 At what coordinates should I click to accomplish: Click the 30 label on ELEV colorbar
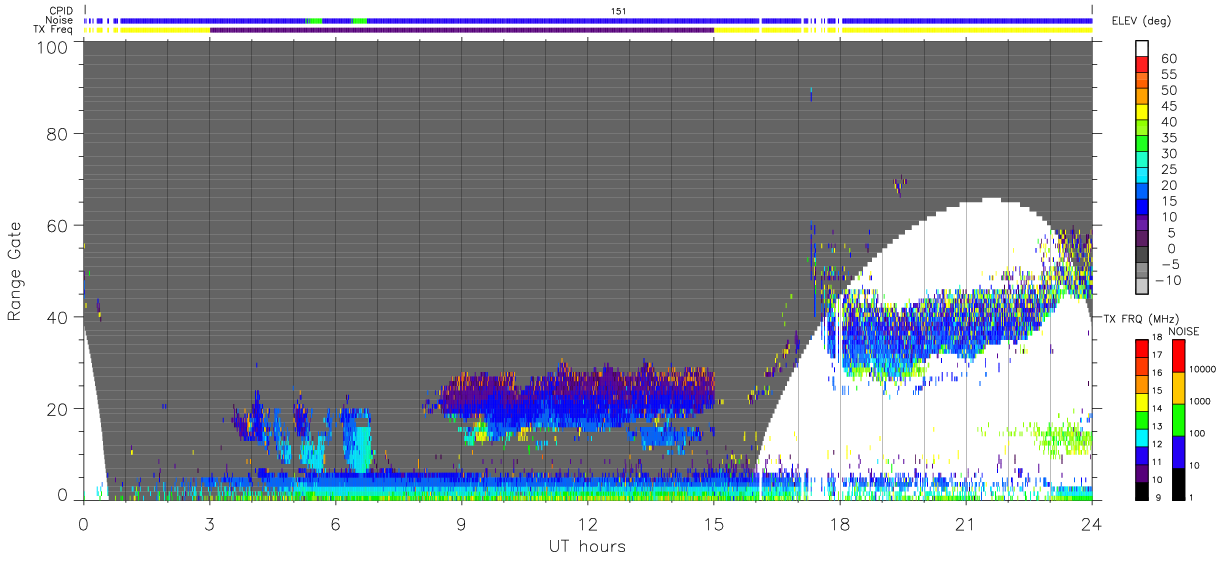(1168, 153)
